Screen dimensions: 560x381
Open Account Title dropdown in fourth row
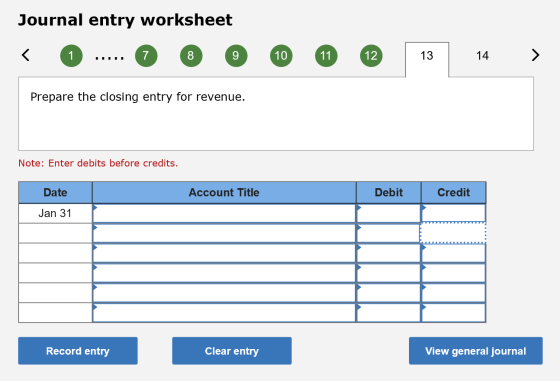pyautogui.click(x=224, y=273)
